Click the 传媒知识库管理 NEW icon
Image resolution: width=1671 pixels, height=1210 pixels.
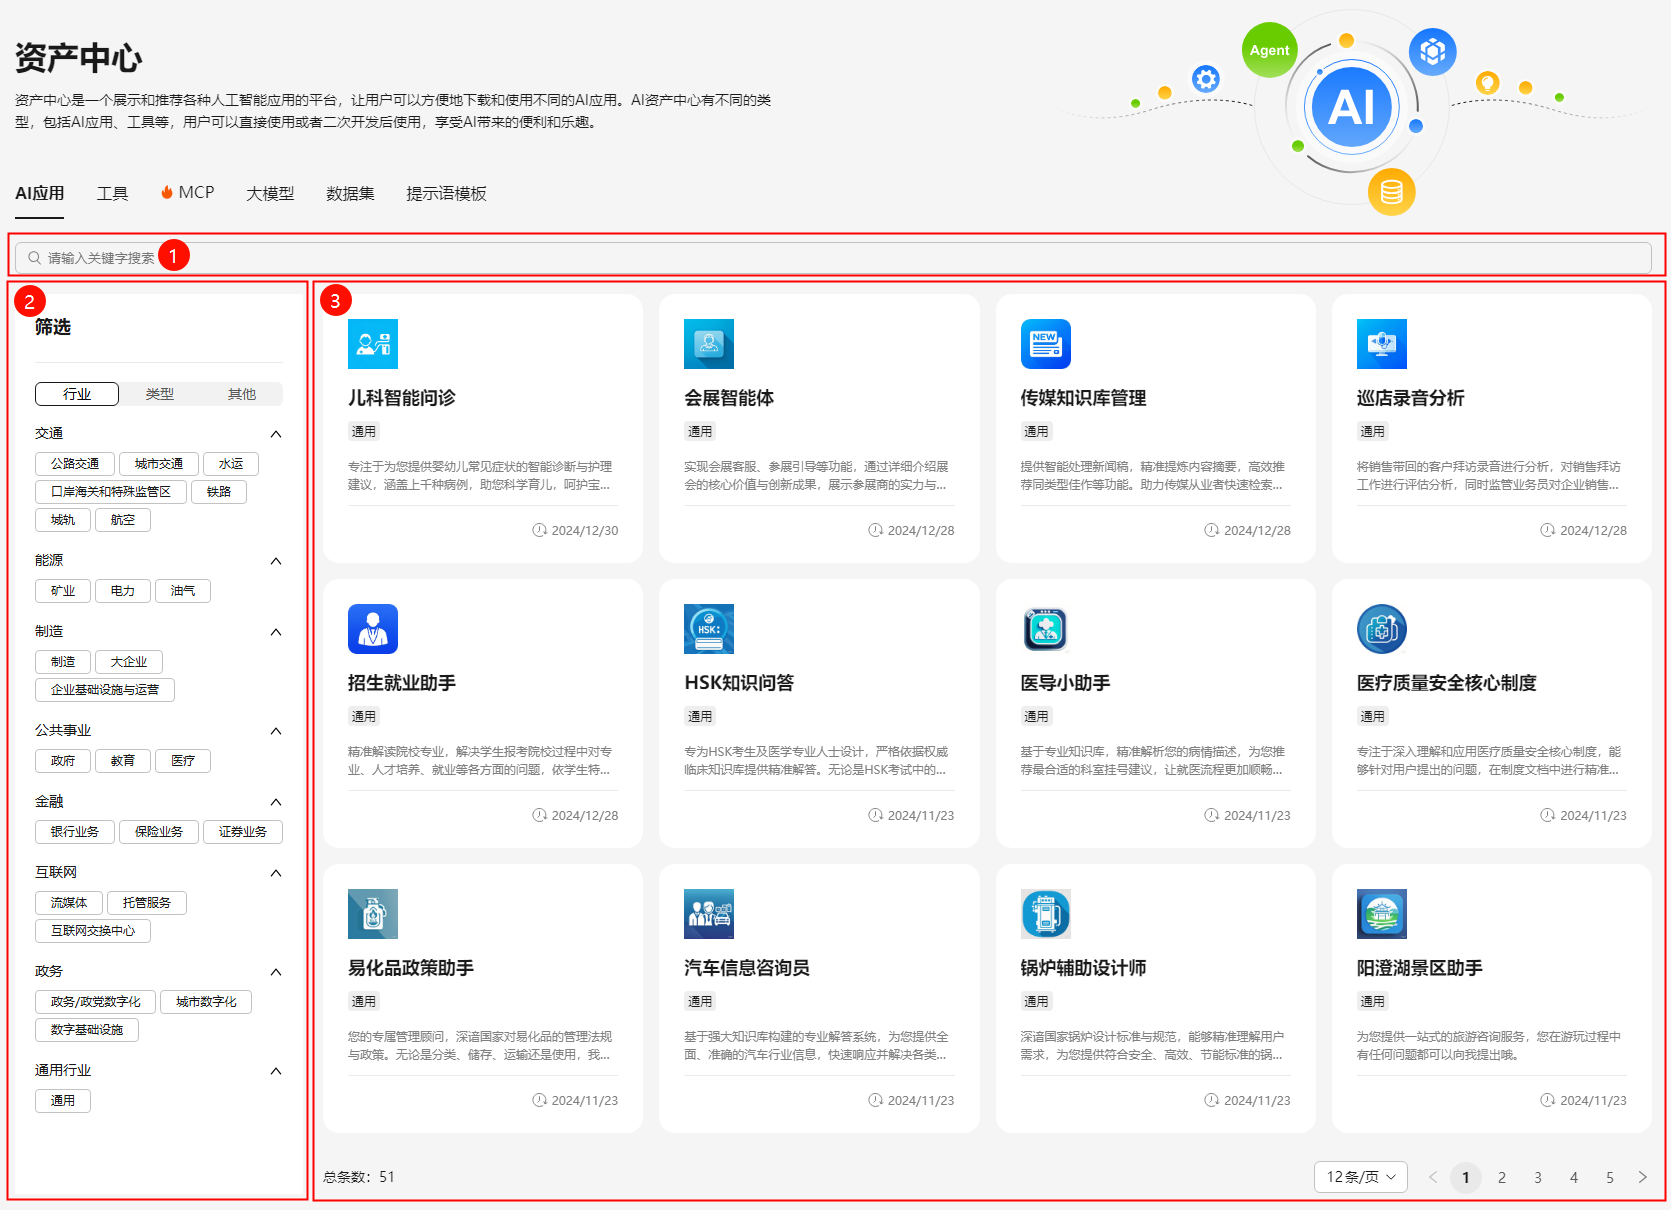[x=1045, y=344]
